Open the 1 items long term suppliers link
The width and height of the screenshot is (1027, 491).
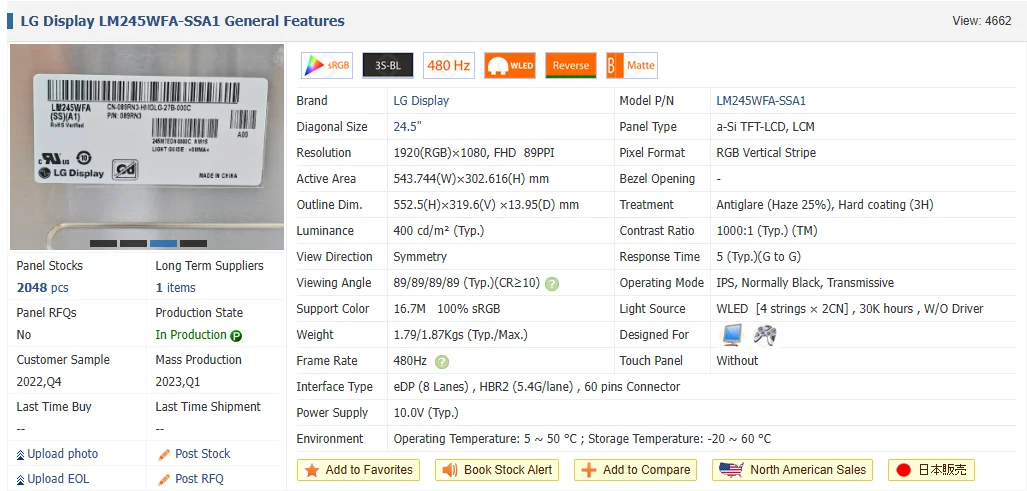point(175,288)
